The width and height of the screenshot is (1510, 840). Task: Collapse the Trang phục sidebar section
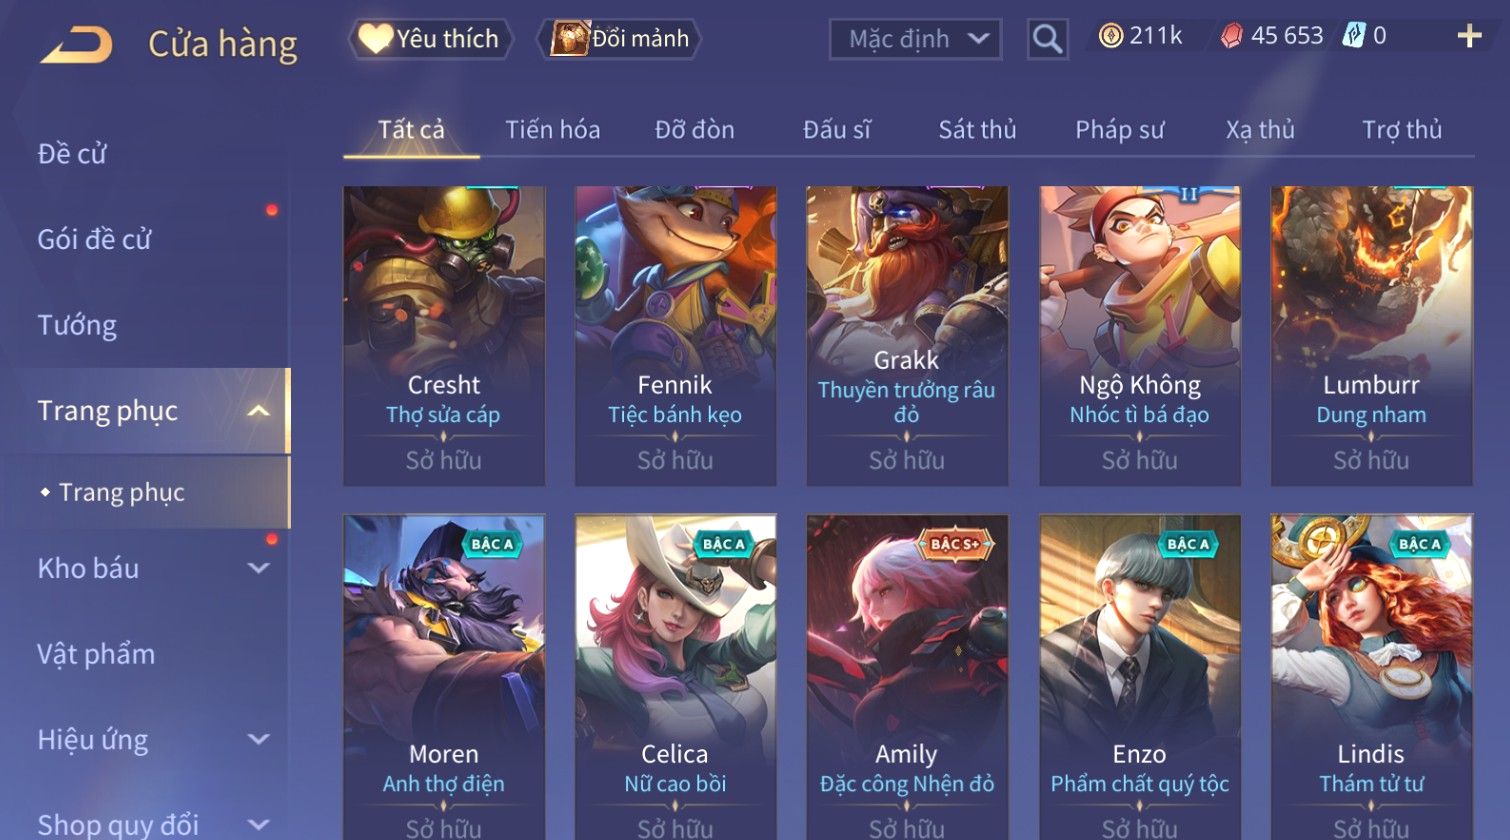[258, 411]
